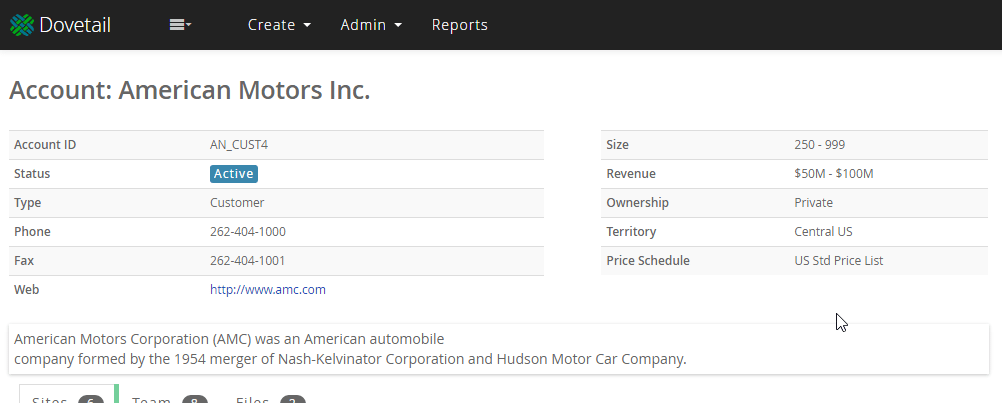Image resolution: width=1002 pixels, height=403 pixels.
Task: Click the Private ownership value
Action: [x=813, y=203]
